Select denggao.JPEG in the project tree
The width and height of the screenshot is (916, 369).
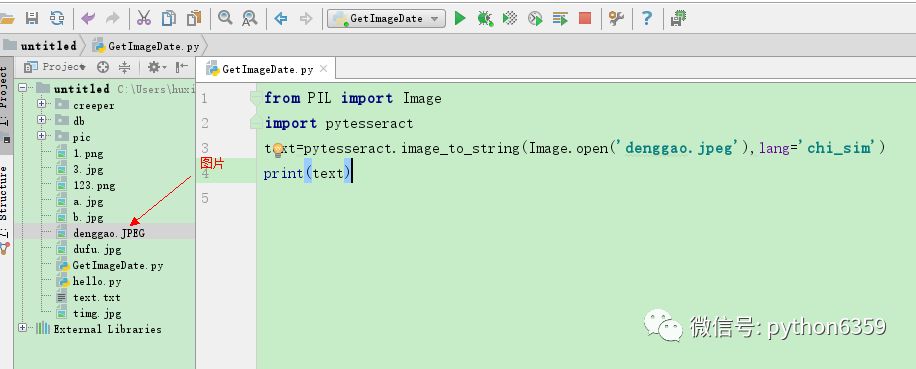tap(109, 234)
